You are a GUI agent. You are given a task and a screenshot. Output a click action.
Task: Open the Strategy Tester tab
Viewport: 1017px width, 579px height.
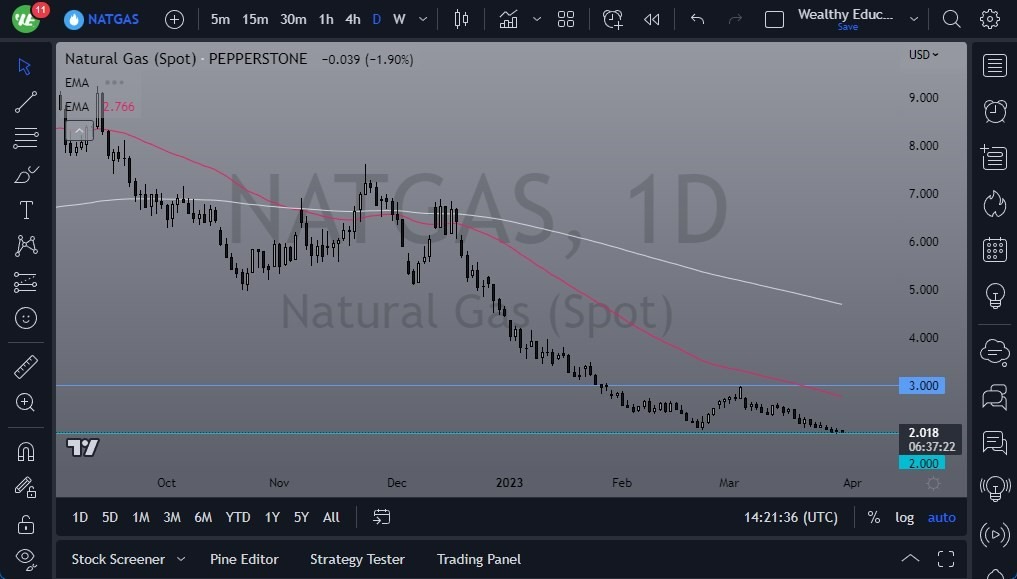point(357,559)
